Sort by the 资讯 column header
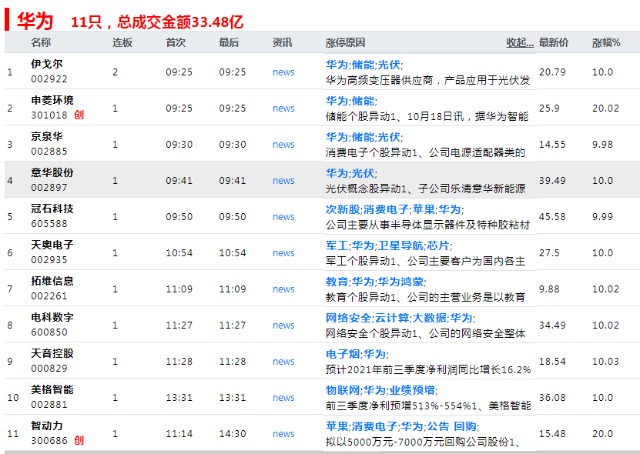640x454 pixels. point(282,42)
